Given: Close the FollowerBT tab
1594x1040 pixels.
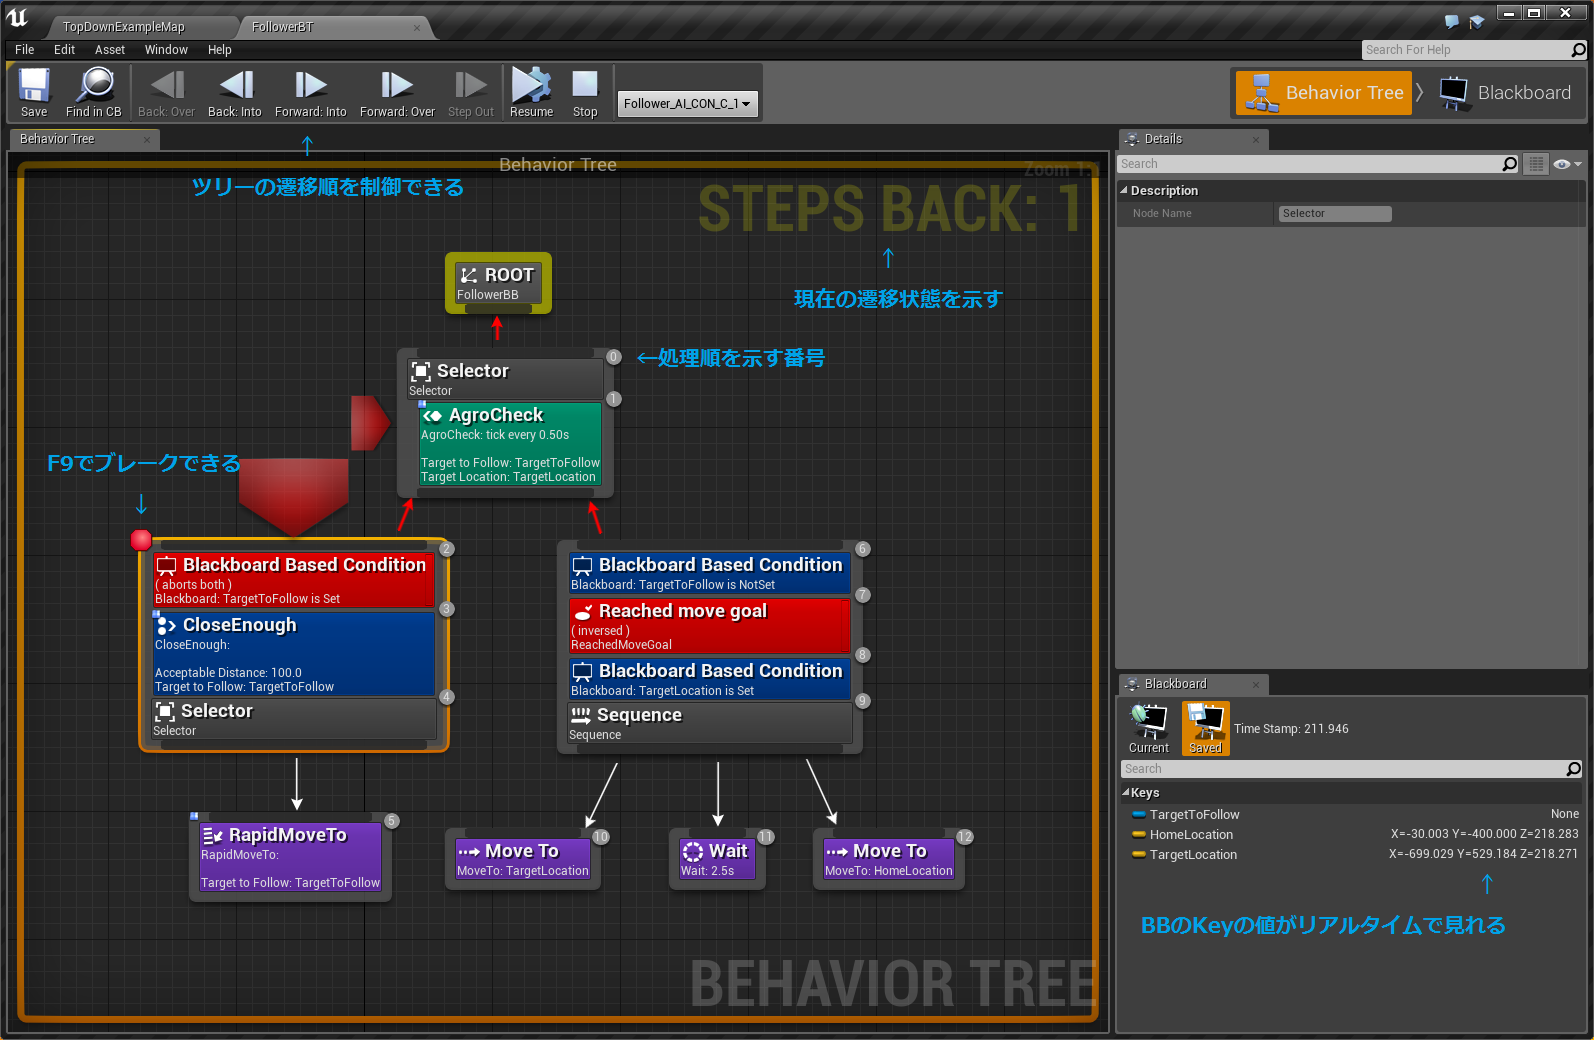Looking at the screenshot, I should [x=417, y=28].
